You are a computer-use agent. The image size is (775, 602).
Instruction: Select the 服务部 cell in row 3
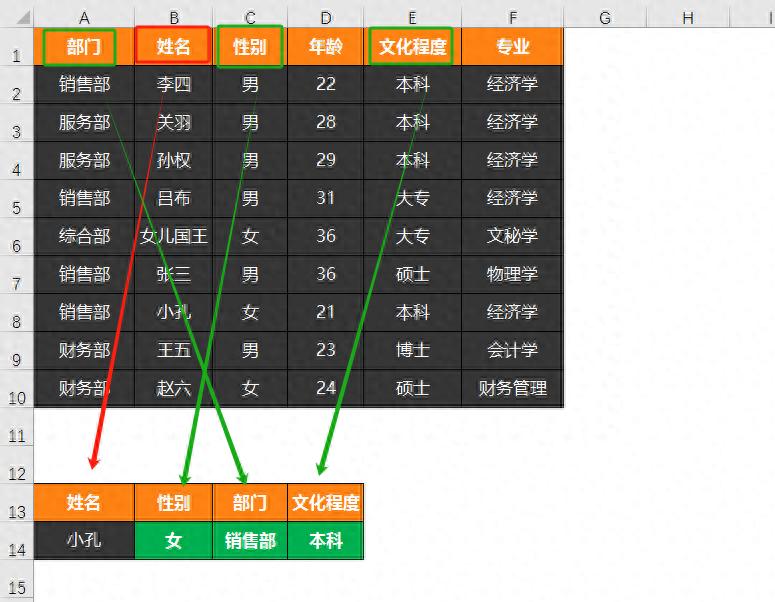(84, 123)
